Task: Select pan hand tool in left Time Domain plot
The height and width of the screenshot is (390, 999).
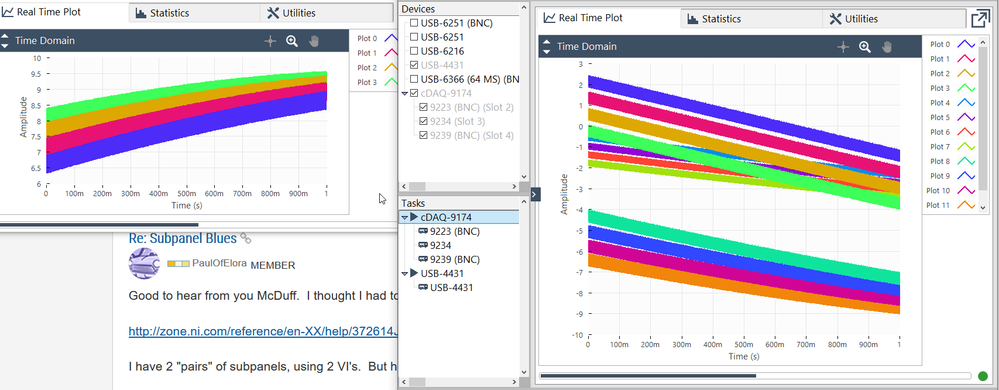Action: pos(313,41)
